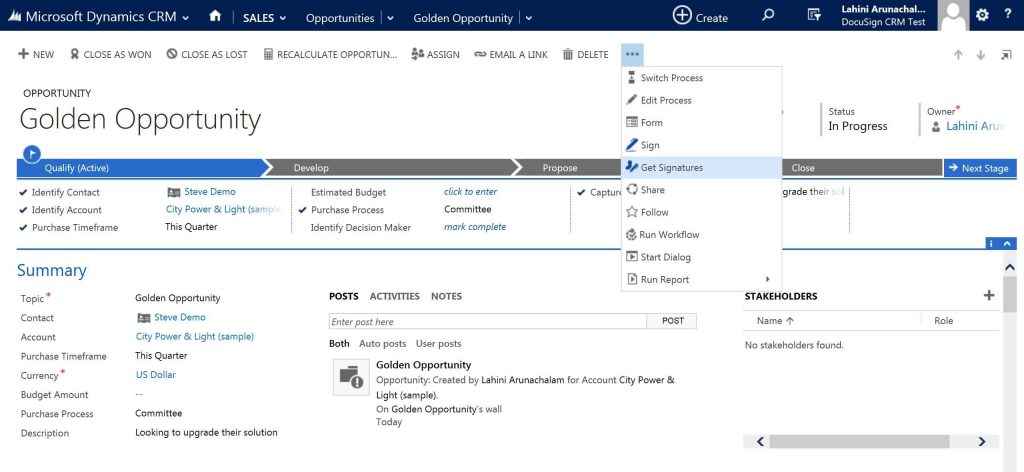Sort stakeholders by Name column

pyautogui.click(x=775, y=321)
